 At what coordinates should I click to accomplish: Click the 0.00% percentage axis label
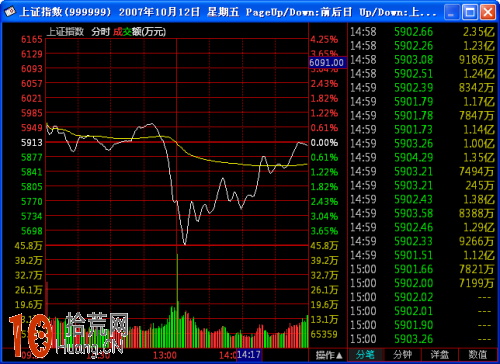coord(324,143)
